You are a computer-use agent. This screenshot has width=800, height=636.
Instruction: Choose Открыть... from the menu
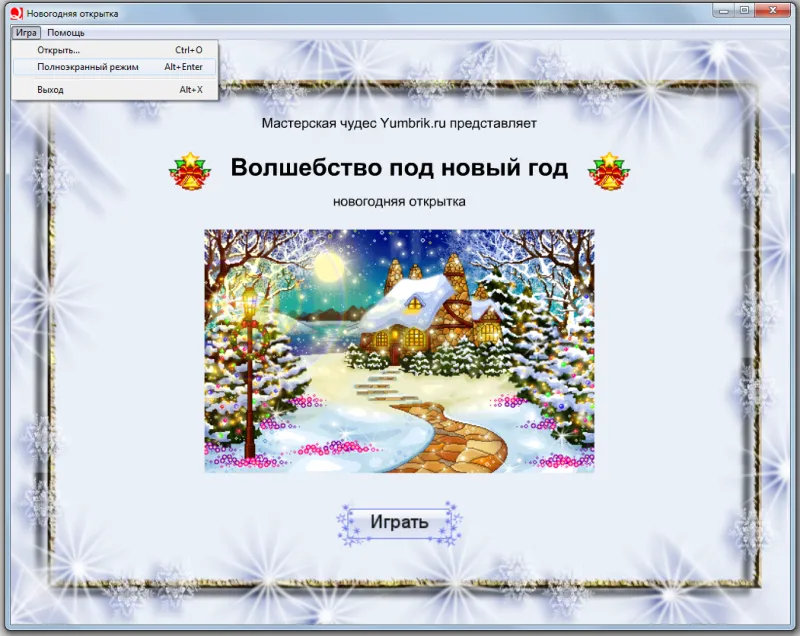(115, 50)
